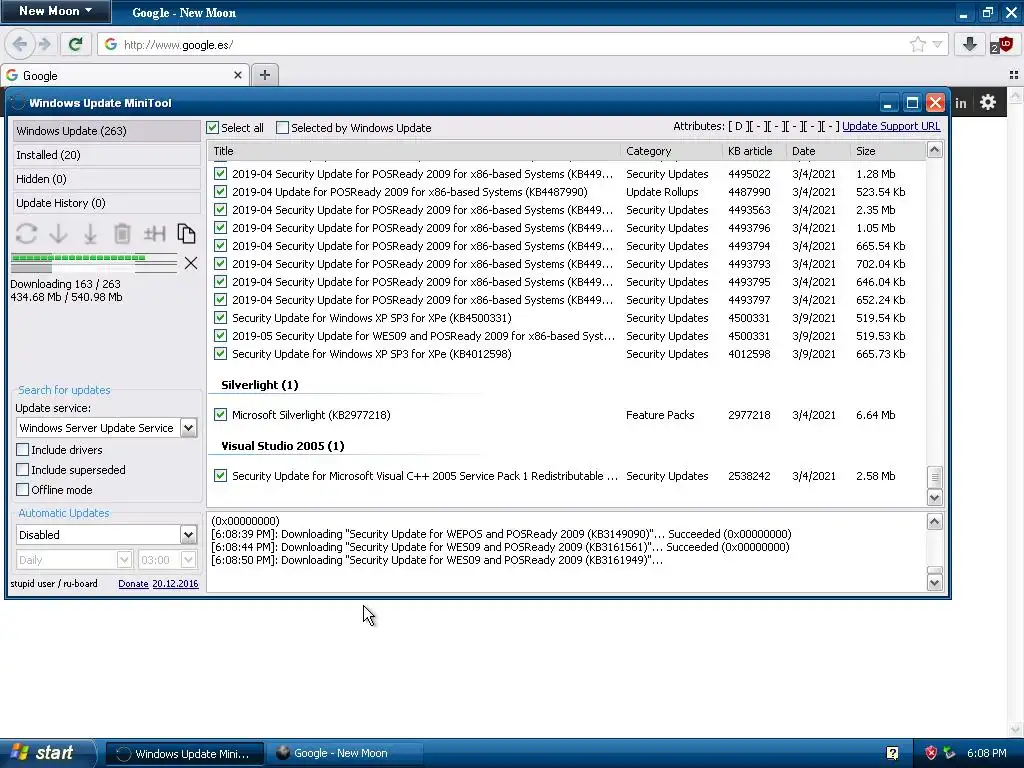
Task: Select the Update History (0) tab
Action: point(106,203)
